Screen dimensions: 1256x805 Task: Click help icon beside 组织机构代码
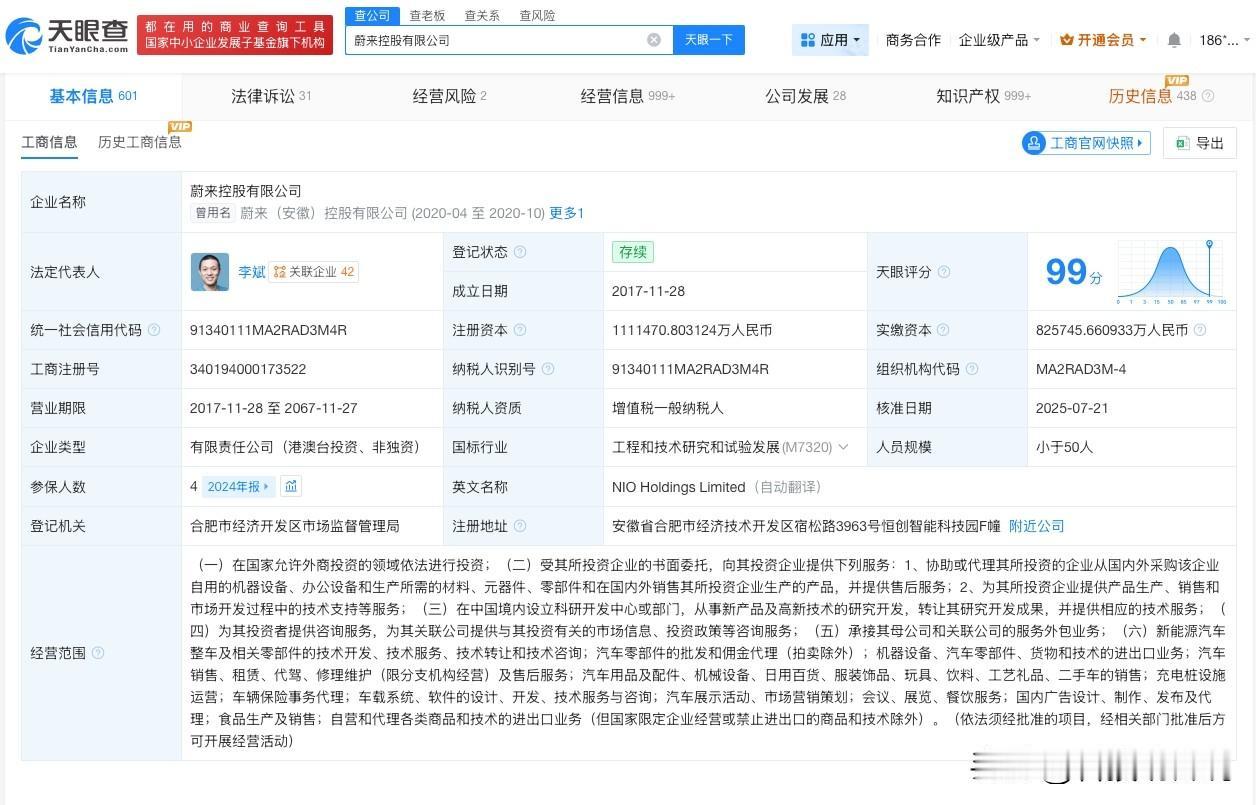[971, 369]
